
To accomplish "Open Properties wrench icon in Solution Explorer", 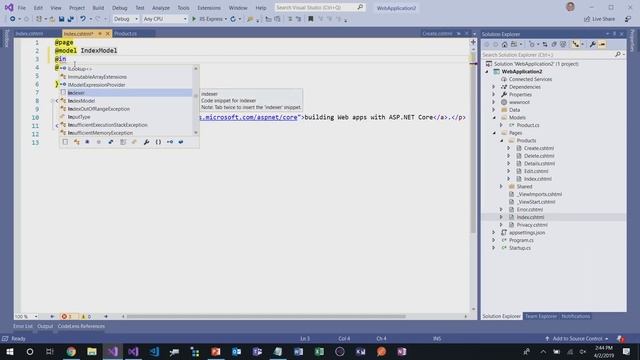I will pyautogui.click(x=593, y=44).
